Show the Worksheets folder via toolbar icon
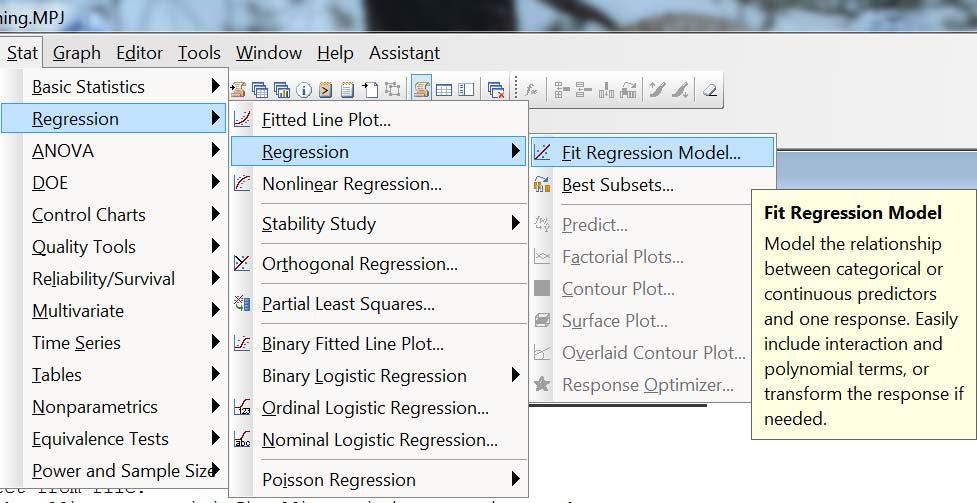 pos(260,90)
